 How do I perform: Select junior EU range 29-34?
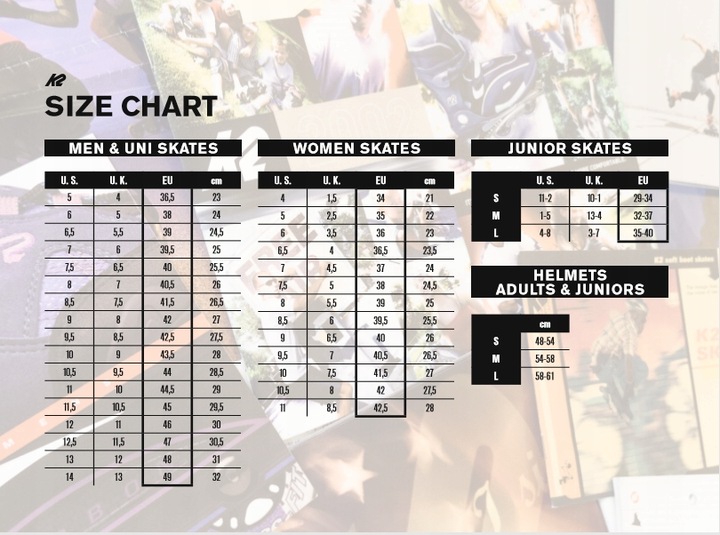click(x=642, y=198)
